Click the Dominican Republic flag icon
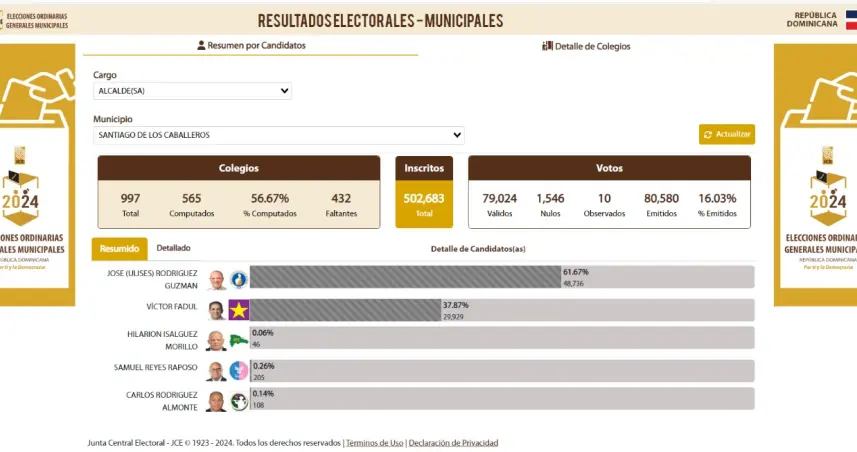This screenshot has width=857, height=452. [x=850, y=18]
